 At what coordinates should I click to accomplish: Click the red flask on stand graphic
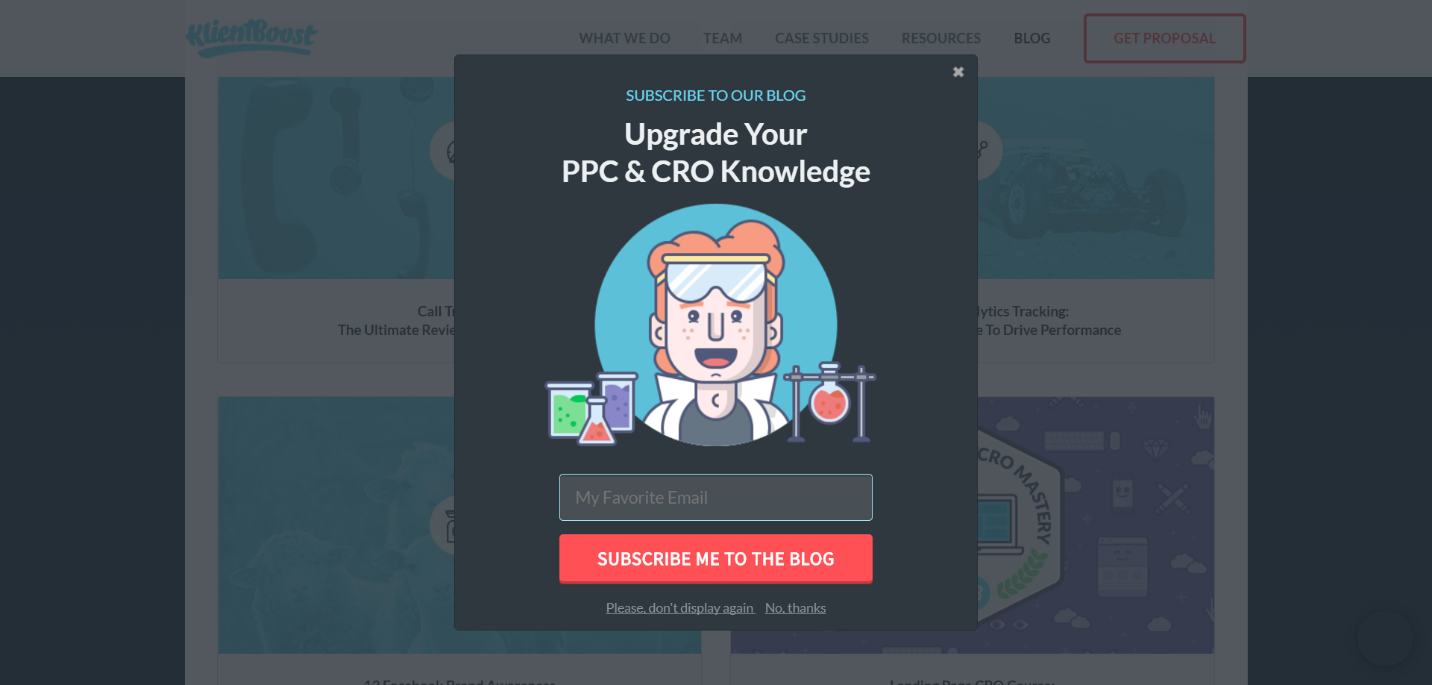pyautogui.click(x=829, y=402)
